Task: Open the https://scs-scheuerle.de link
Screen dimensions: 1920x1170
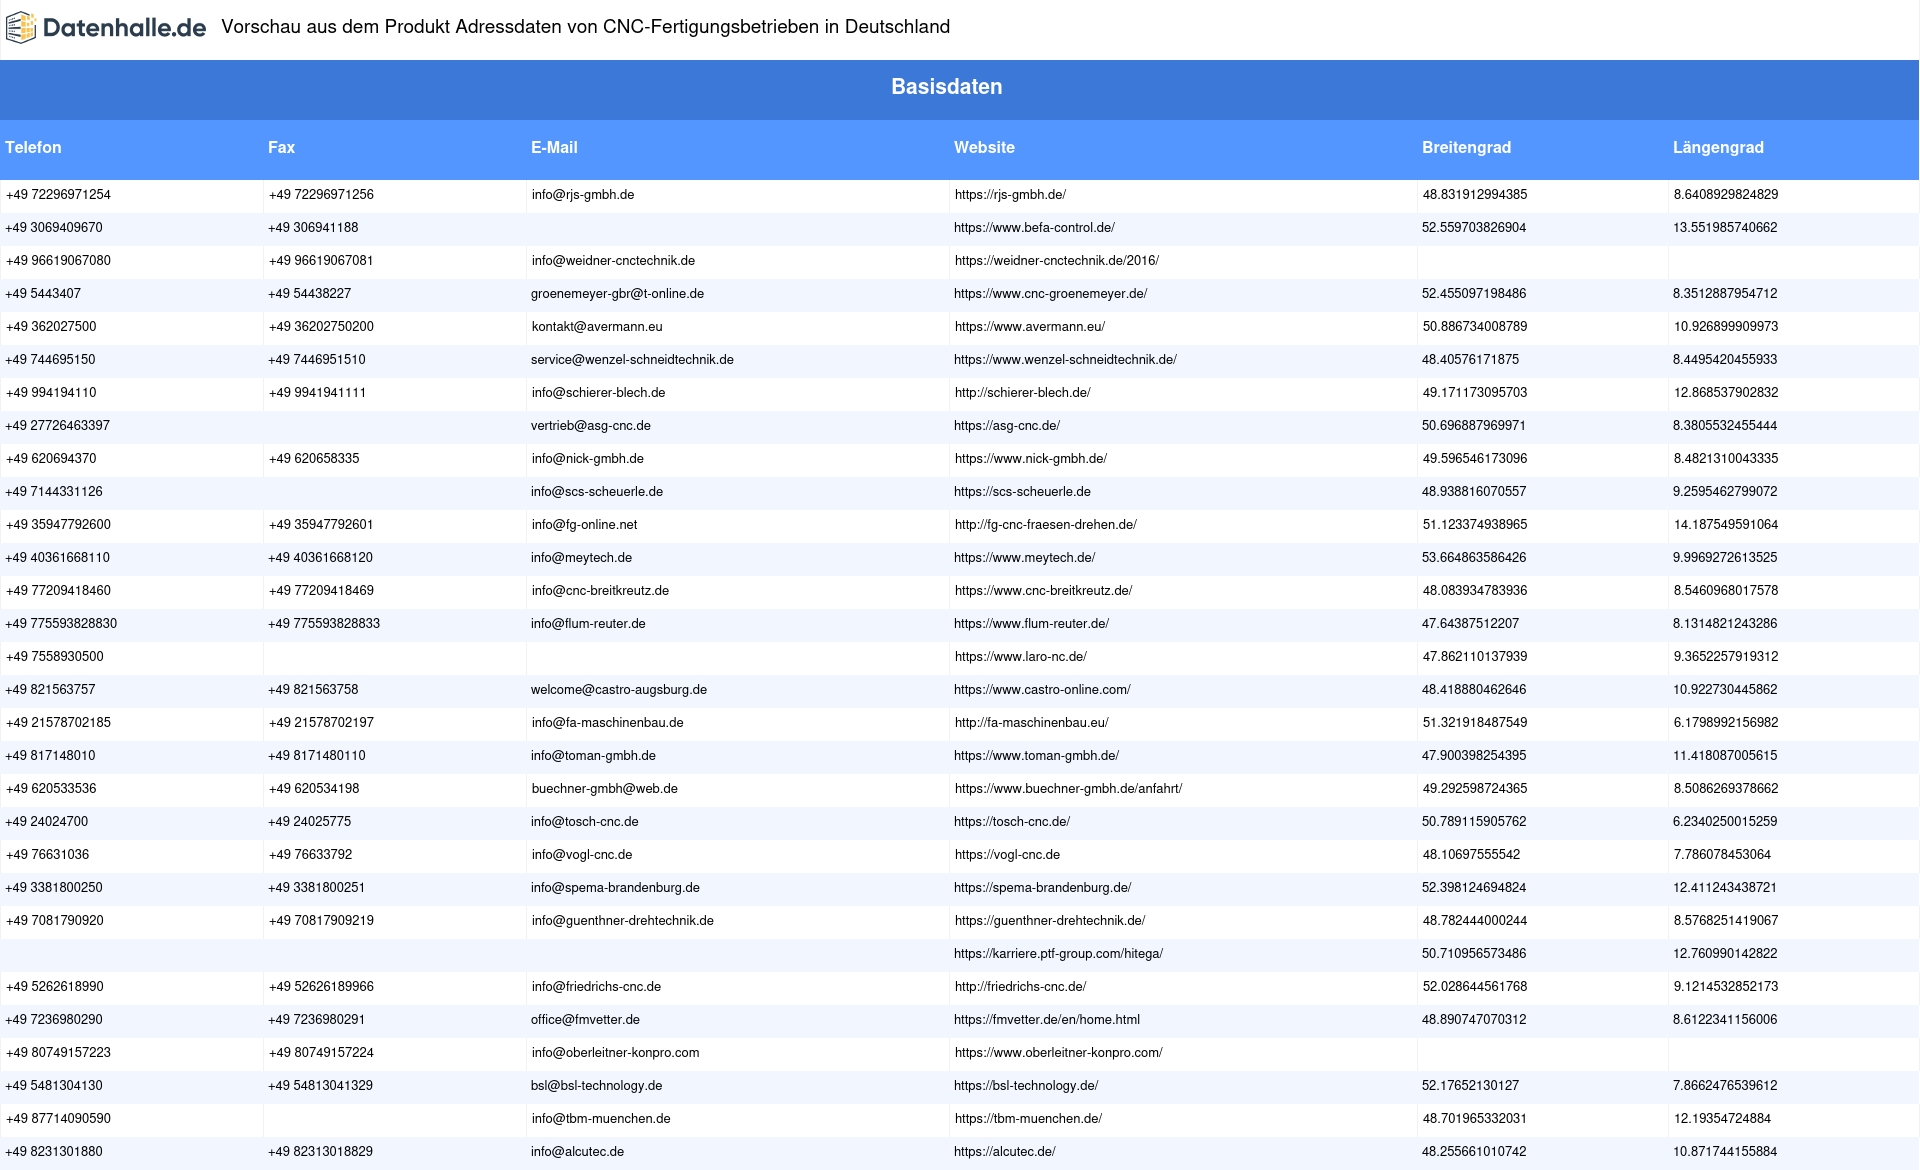Action: (x=1022, y=492)
